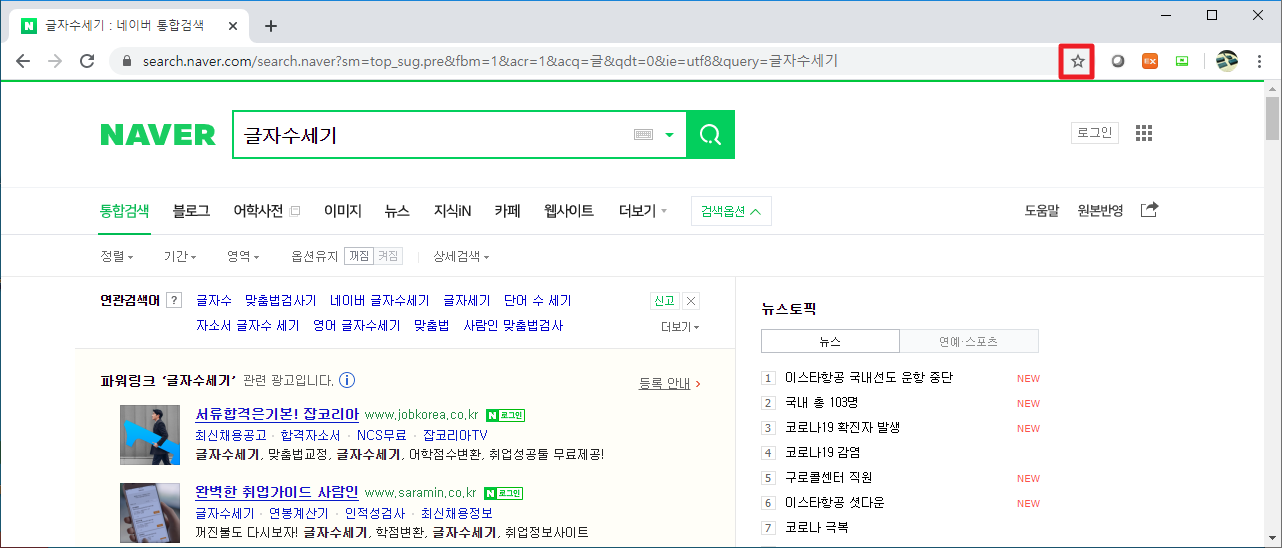Select the 통합검색 tab

tap(125, 211)
